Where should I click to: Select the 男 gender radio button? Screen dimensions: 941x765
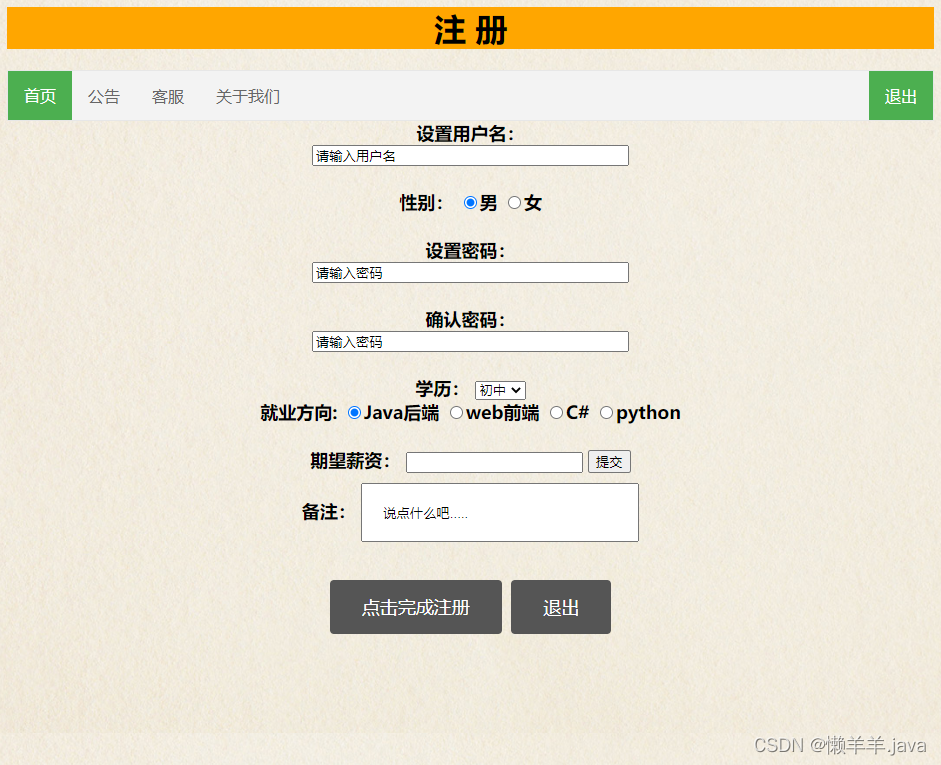point(470,203)
